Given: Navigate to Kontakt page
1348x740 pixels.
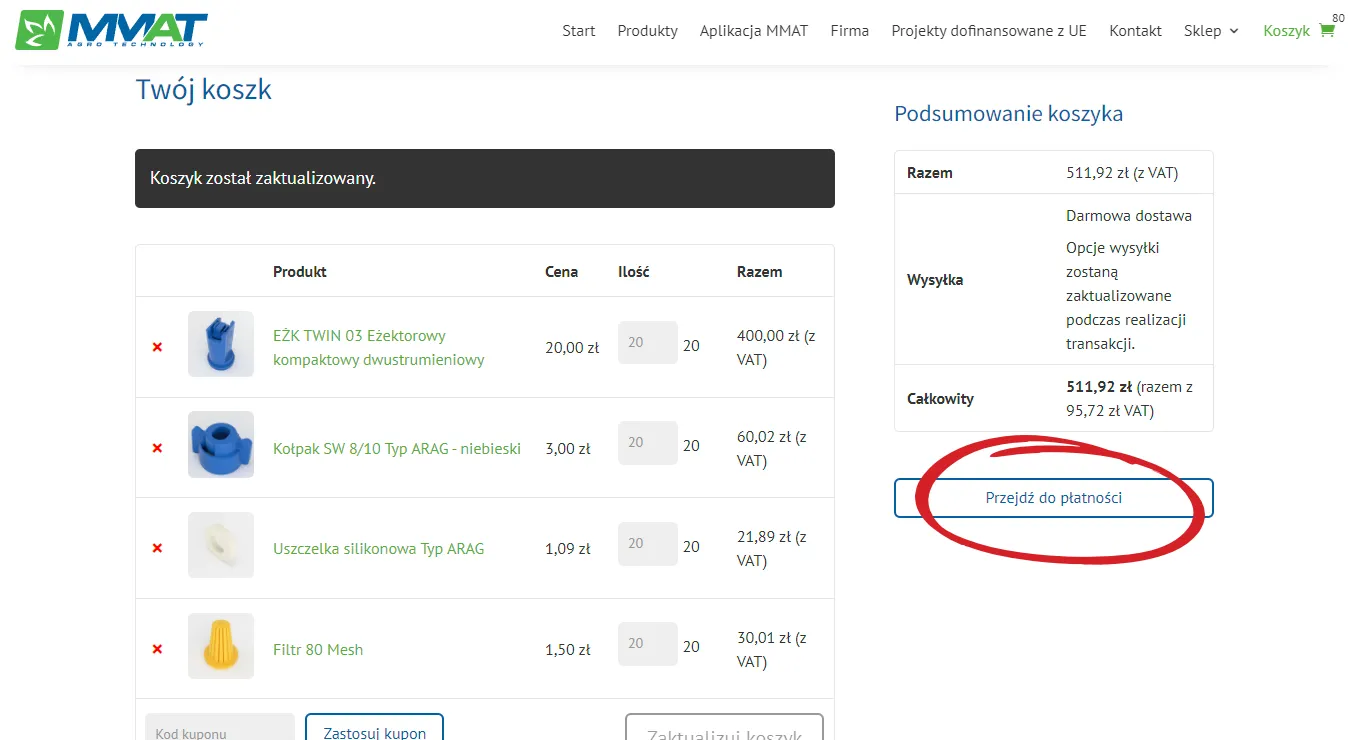Looking at the screenshot, I should click(x=1135, y=31).
